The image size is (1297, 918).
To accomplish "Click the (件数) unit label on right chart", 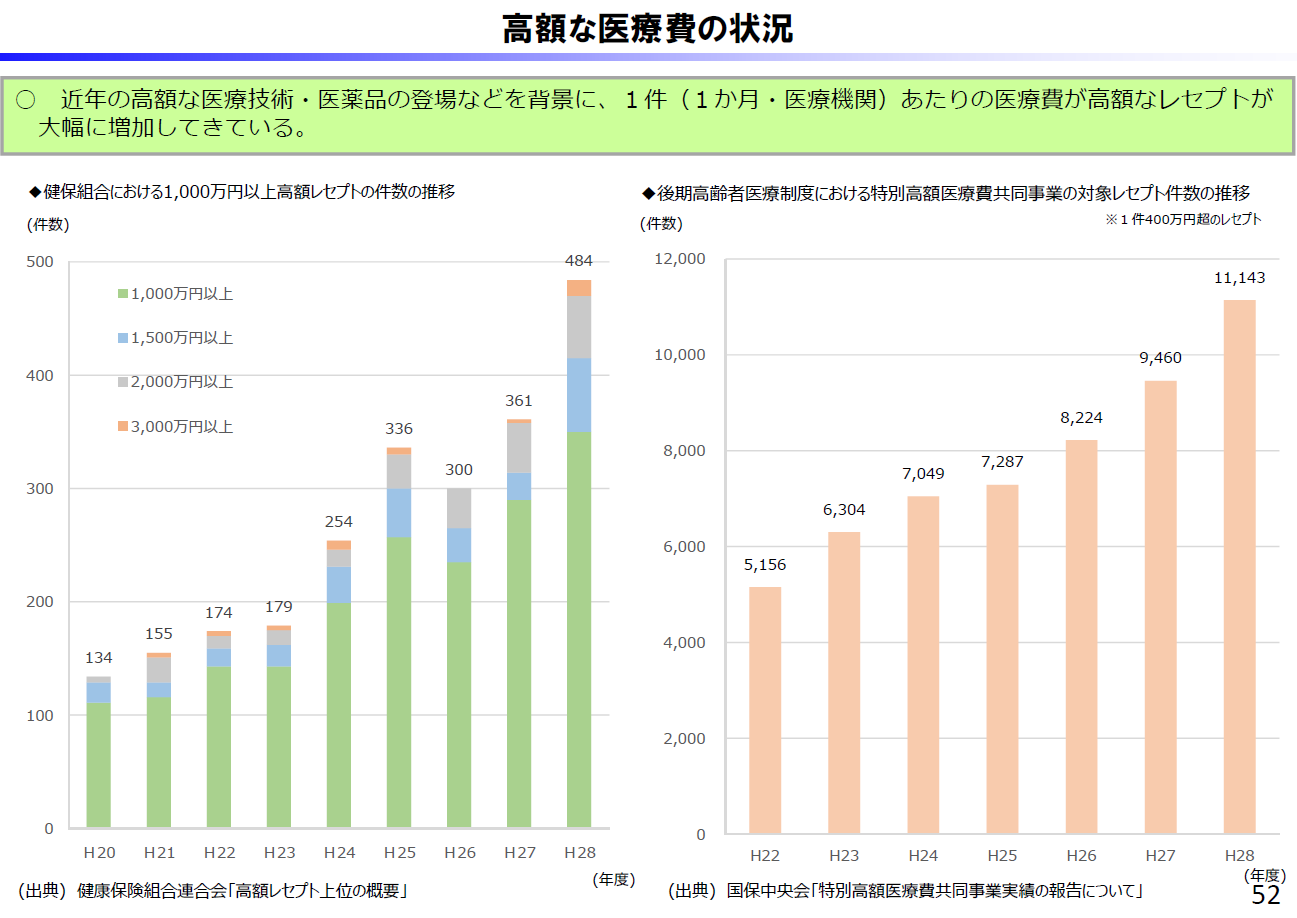I will coord(661,226).
